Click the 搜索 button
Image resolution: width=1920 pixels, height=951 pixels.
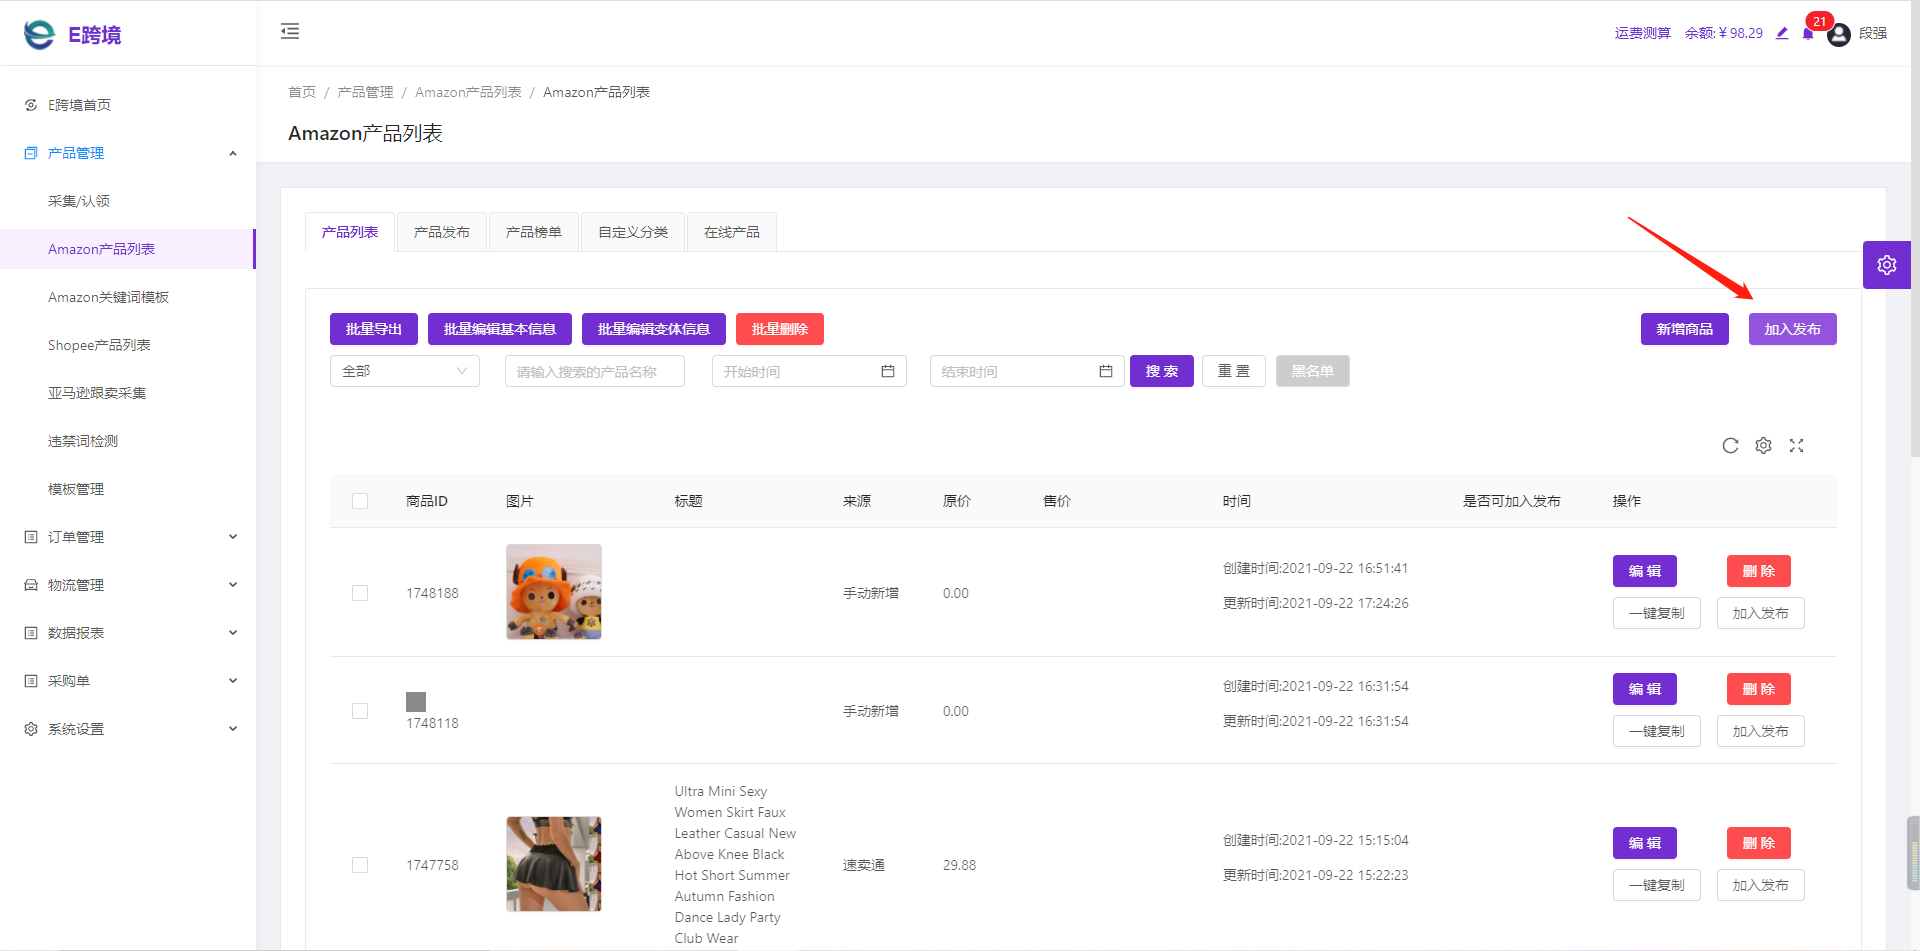1162,371
